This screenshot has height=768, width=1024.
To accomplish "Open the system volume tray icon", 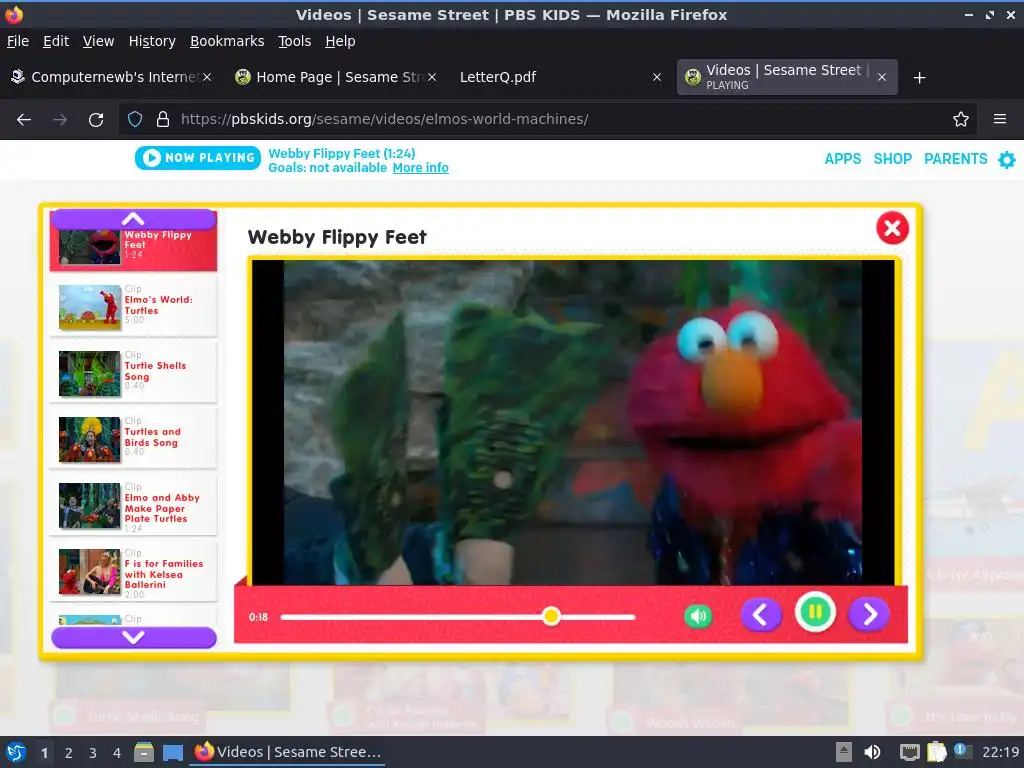I will pos(871,752).
